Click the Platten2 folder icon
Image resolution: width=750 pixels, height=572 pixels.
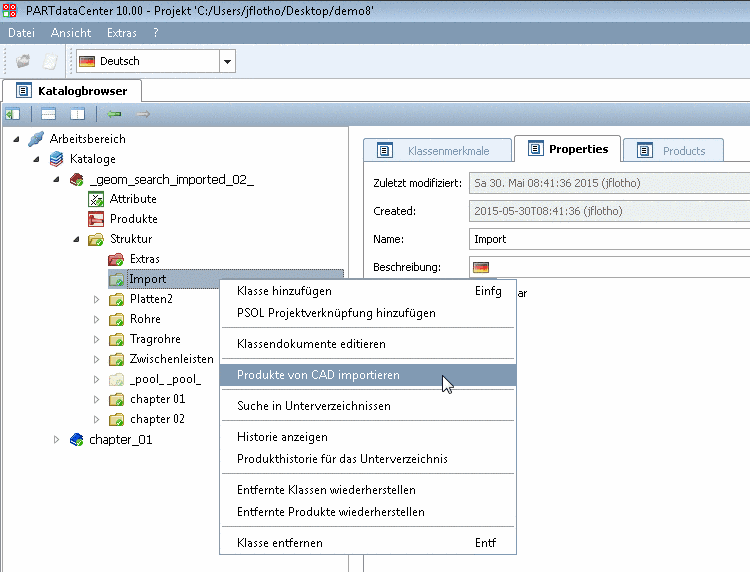click(116, 299)
